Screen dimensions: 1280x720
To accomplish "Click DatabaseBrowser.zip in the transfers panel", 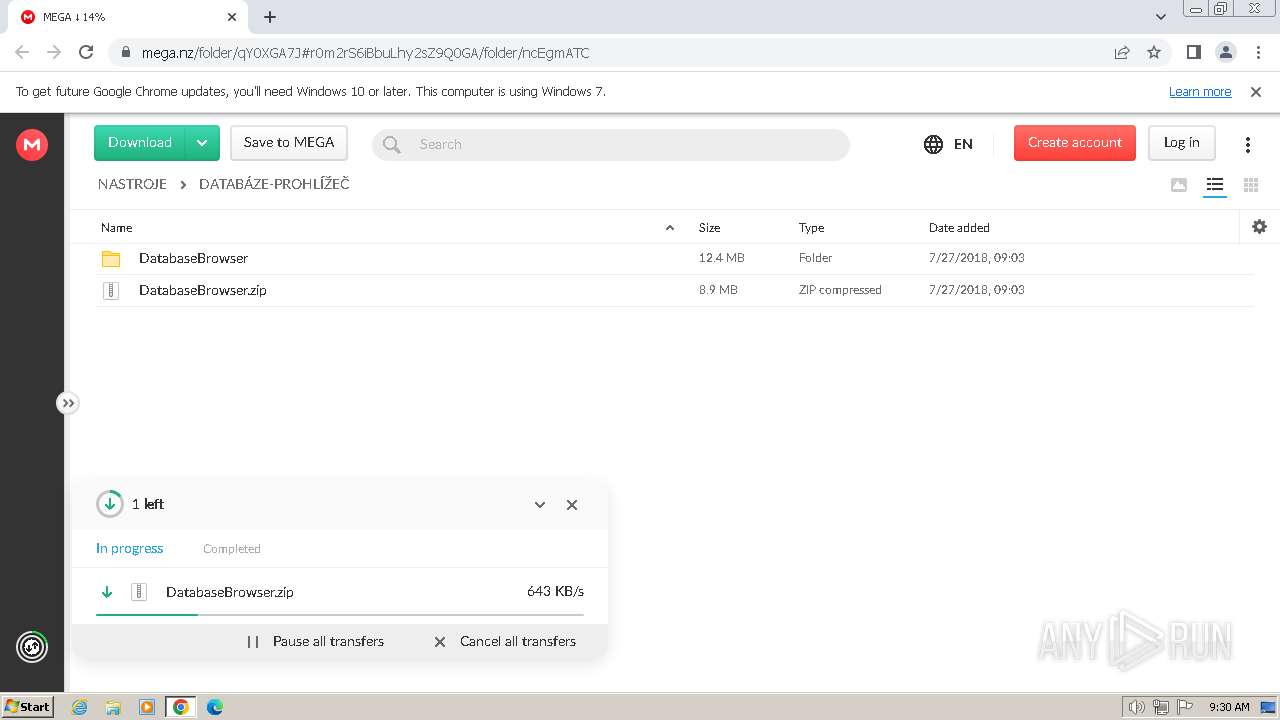I will point(230,592).
